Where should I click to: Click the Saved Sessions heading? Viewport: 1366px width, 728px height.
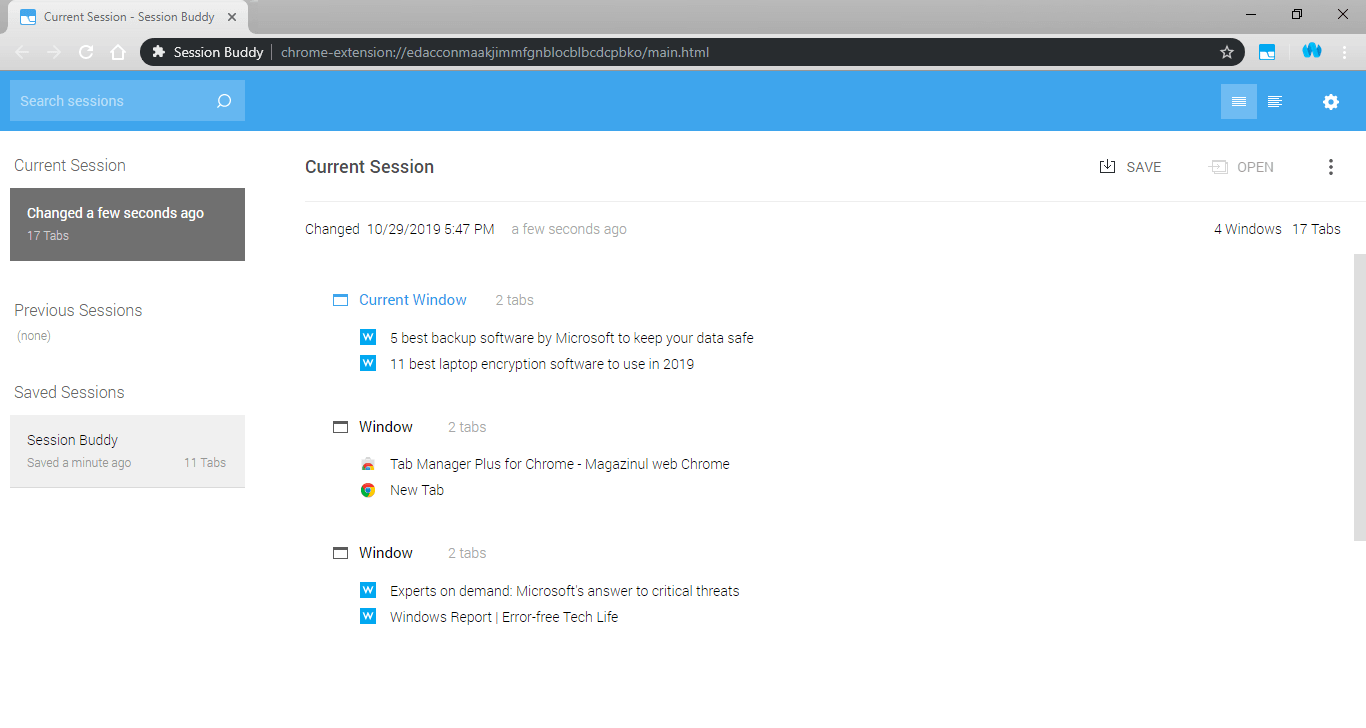69,392
